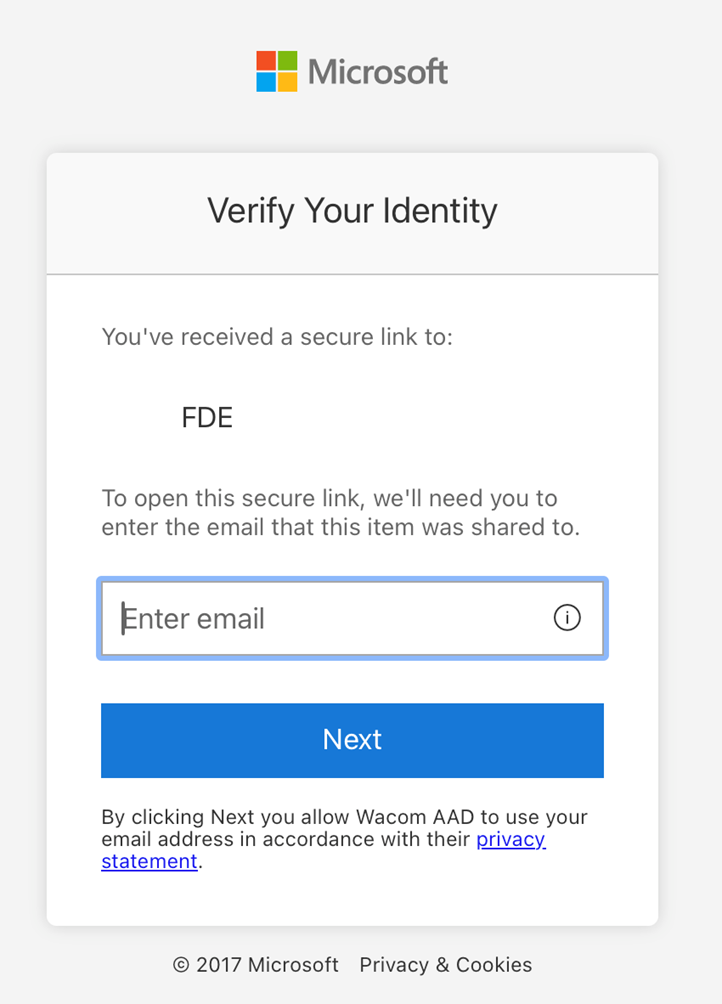The height and width of the screenshot is (1004, 722).
Task: Click the © 2017 Microsoft footer text
Action: tap(255, 964)
